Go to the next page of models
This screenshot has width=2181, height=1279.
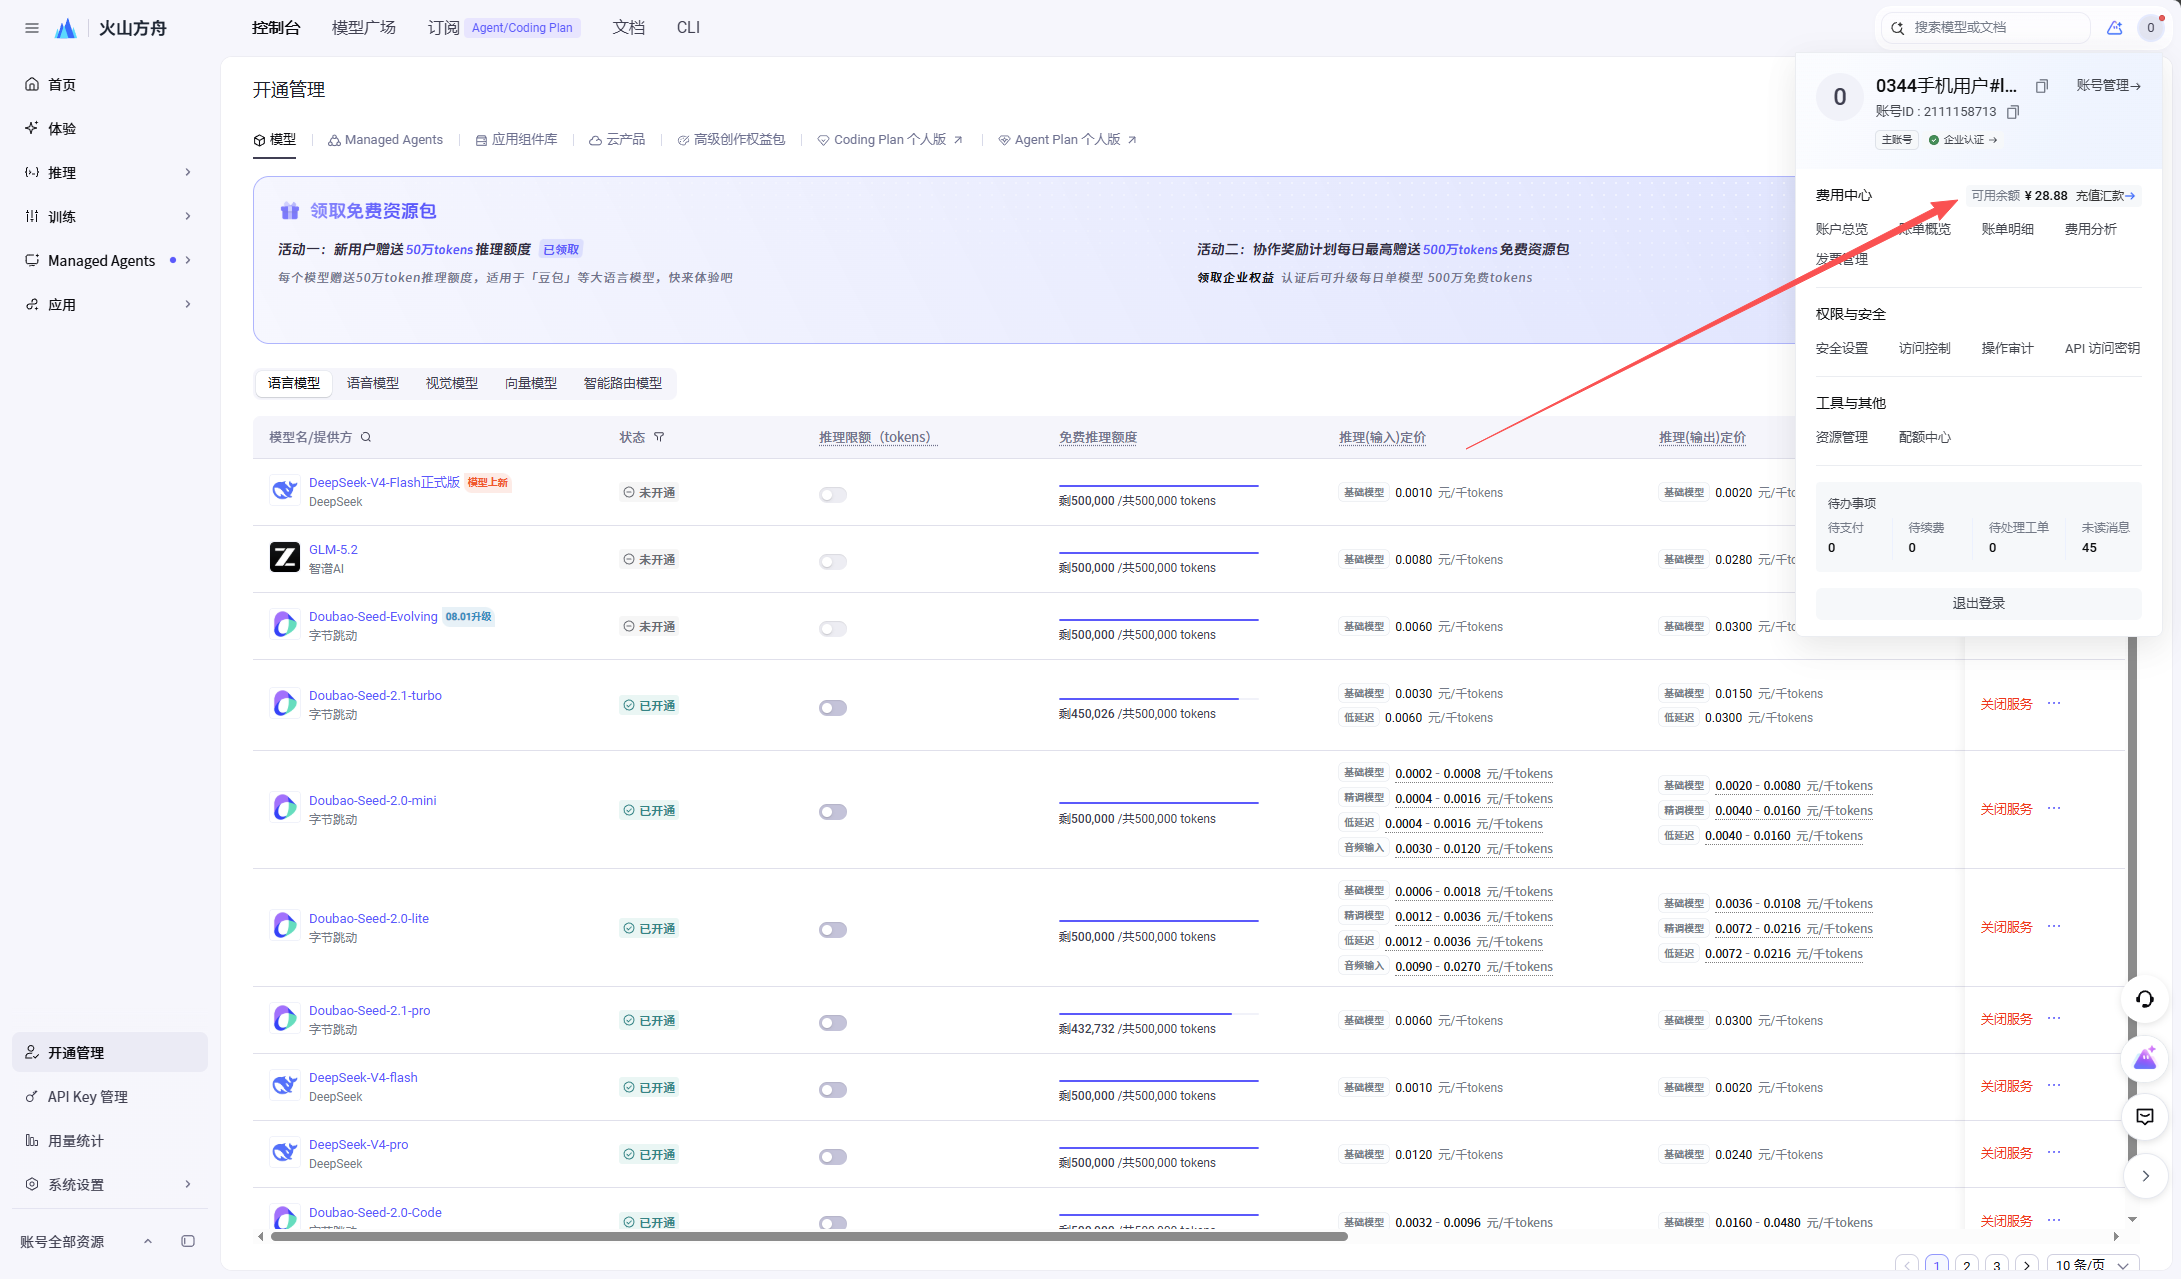[x=2027, y=1265]
